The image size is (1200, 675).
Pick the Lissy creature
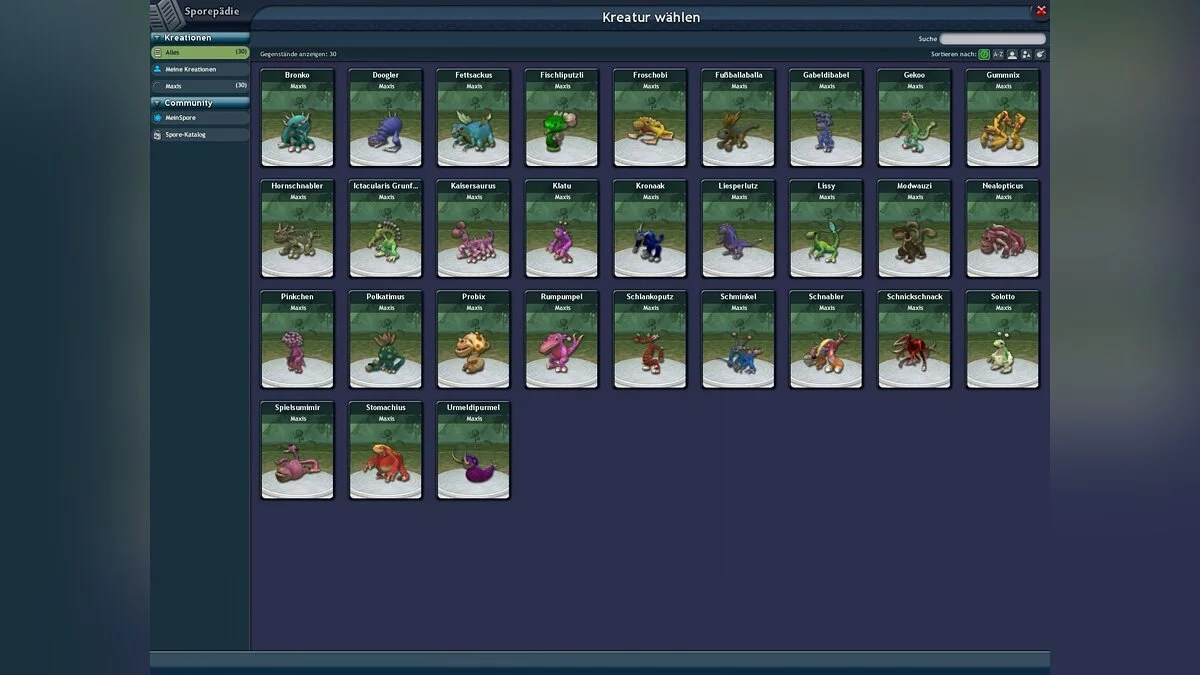827,229
